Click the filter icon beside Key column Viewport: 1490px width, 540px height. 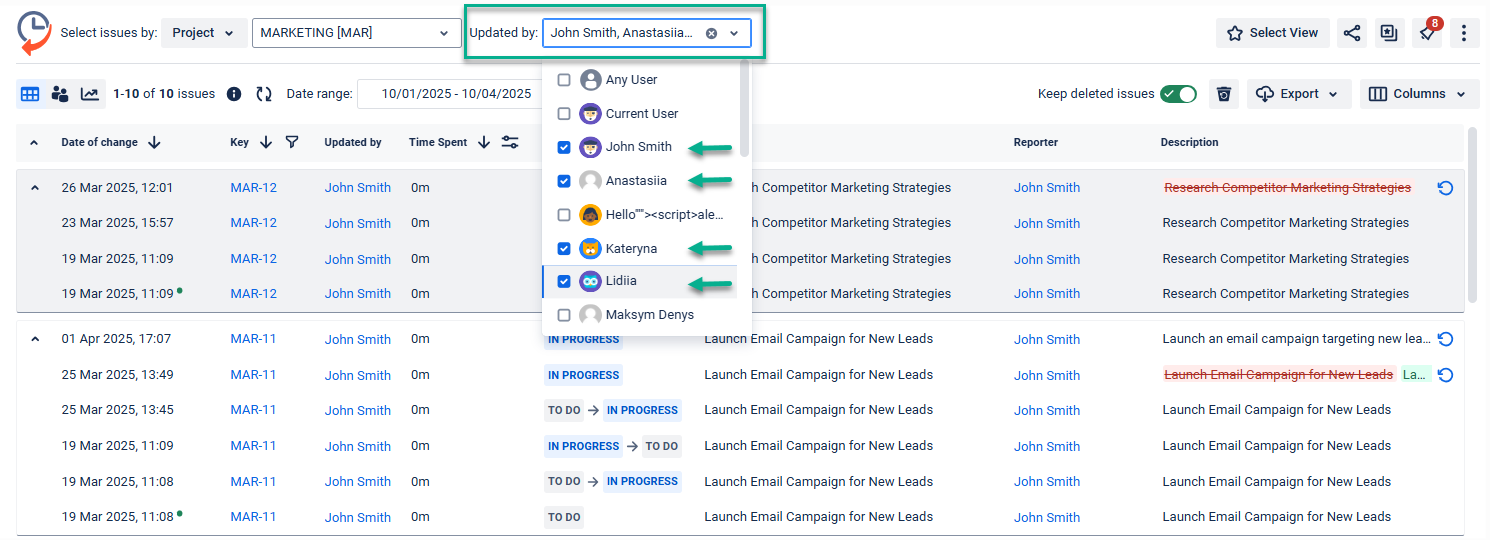(x=292, y=142)
